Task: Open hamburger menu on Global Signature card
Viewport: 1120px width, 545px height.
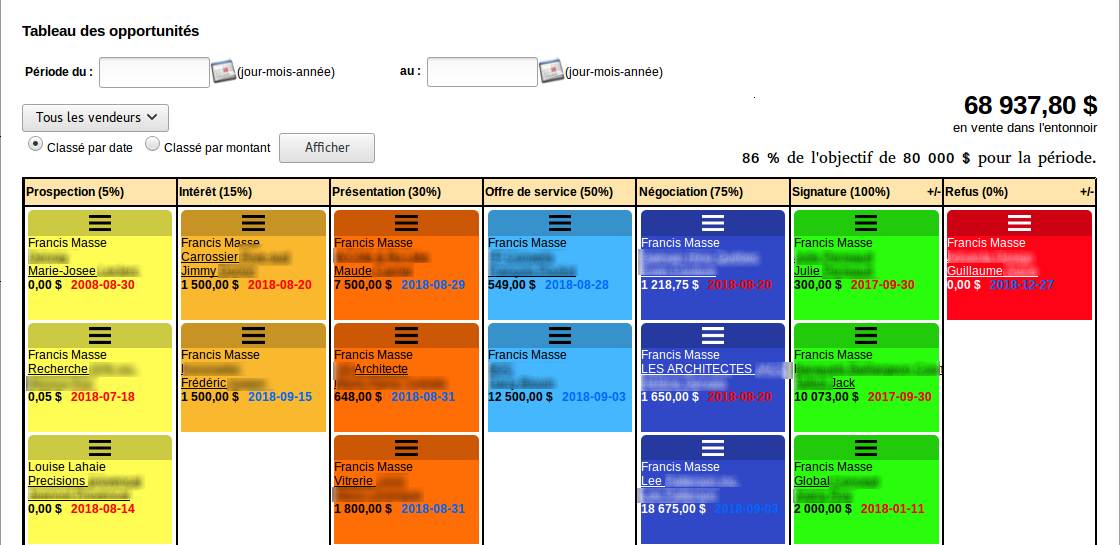Action: coord(865,447)
